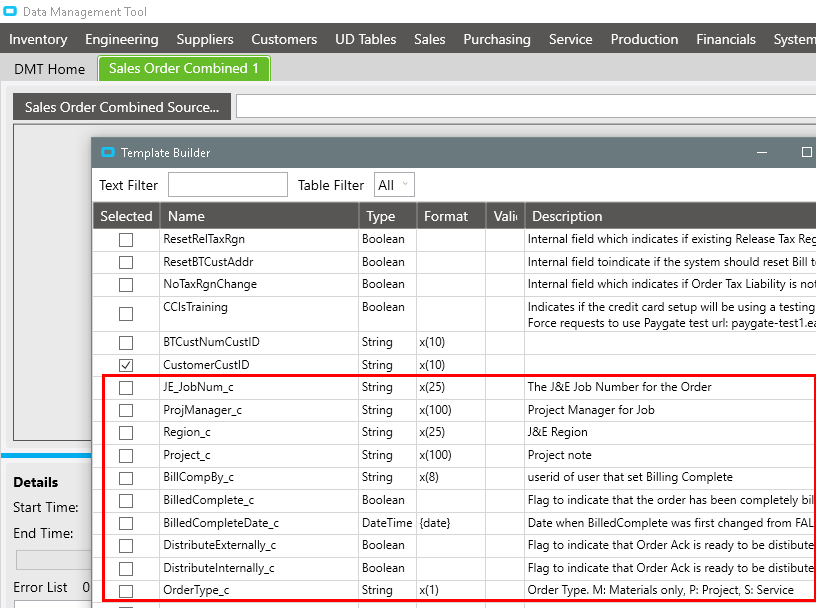Screen dimensions: 816x608
Task: Open the Sales menu
Action: tap(429, 39)
